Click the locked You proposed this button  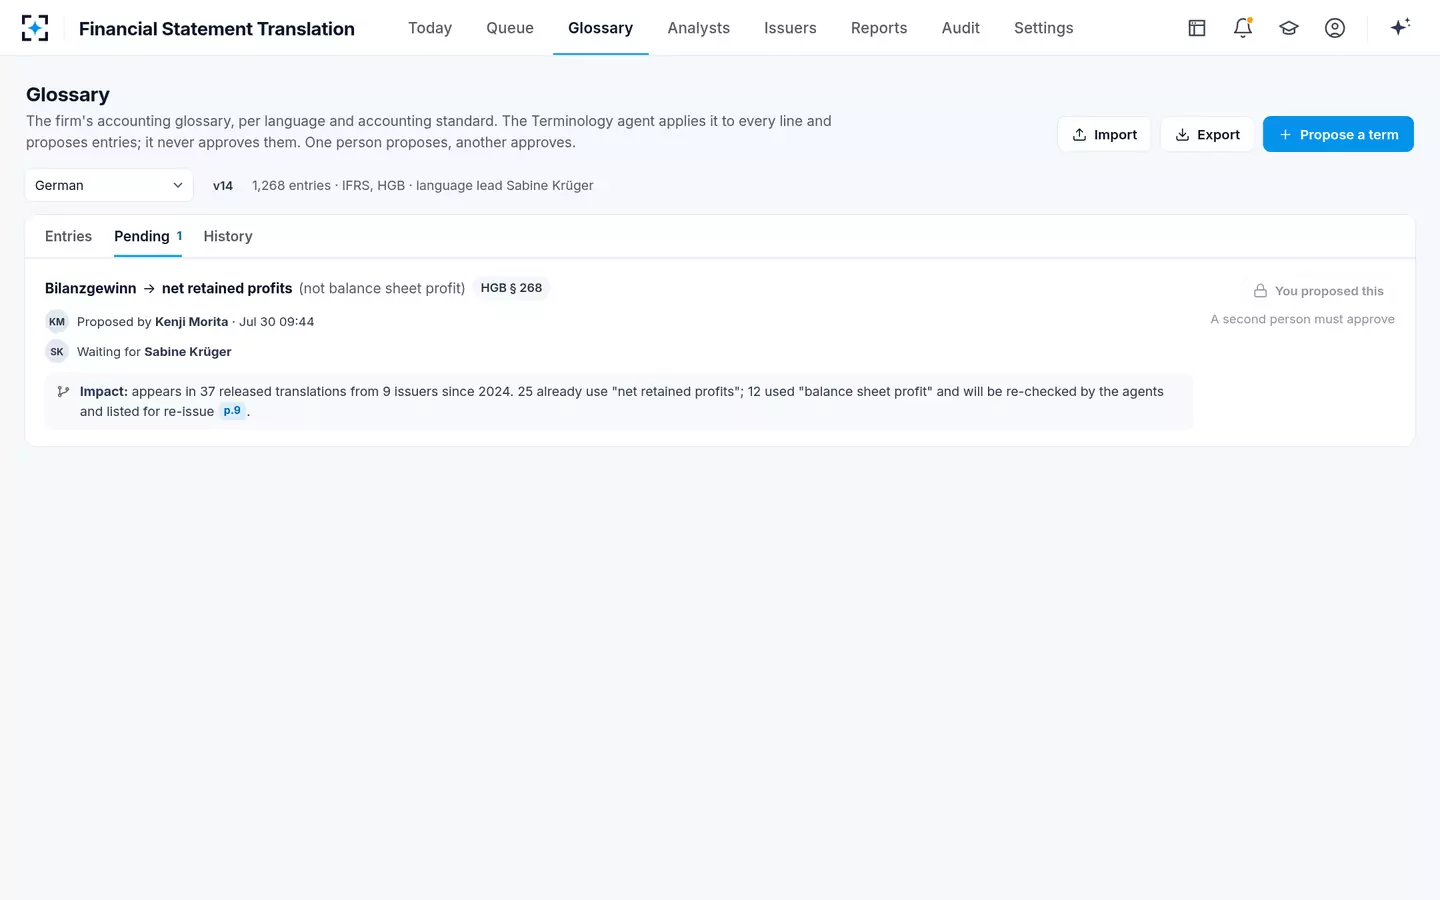tap(1319, 291)
